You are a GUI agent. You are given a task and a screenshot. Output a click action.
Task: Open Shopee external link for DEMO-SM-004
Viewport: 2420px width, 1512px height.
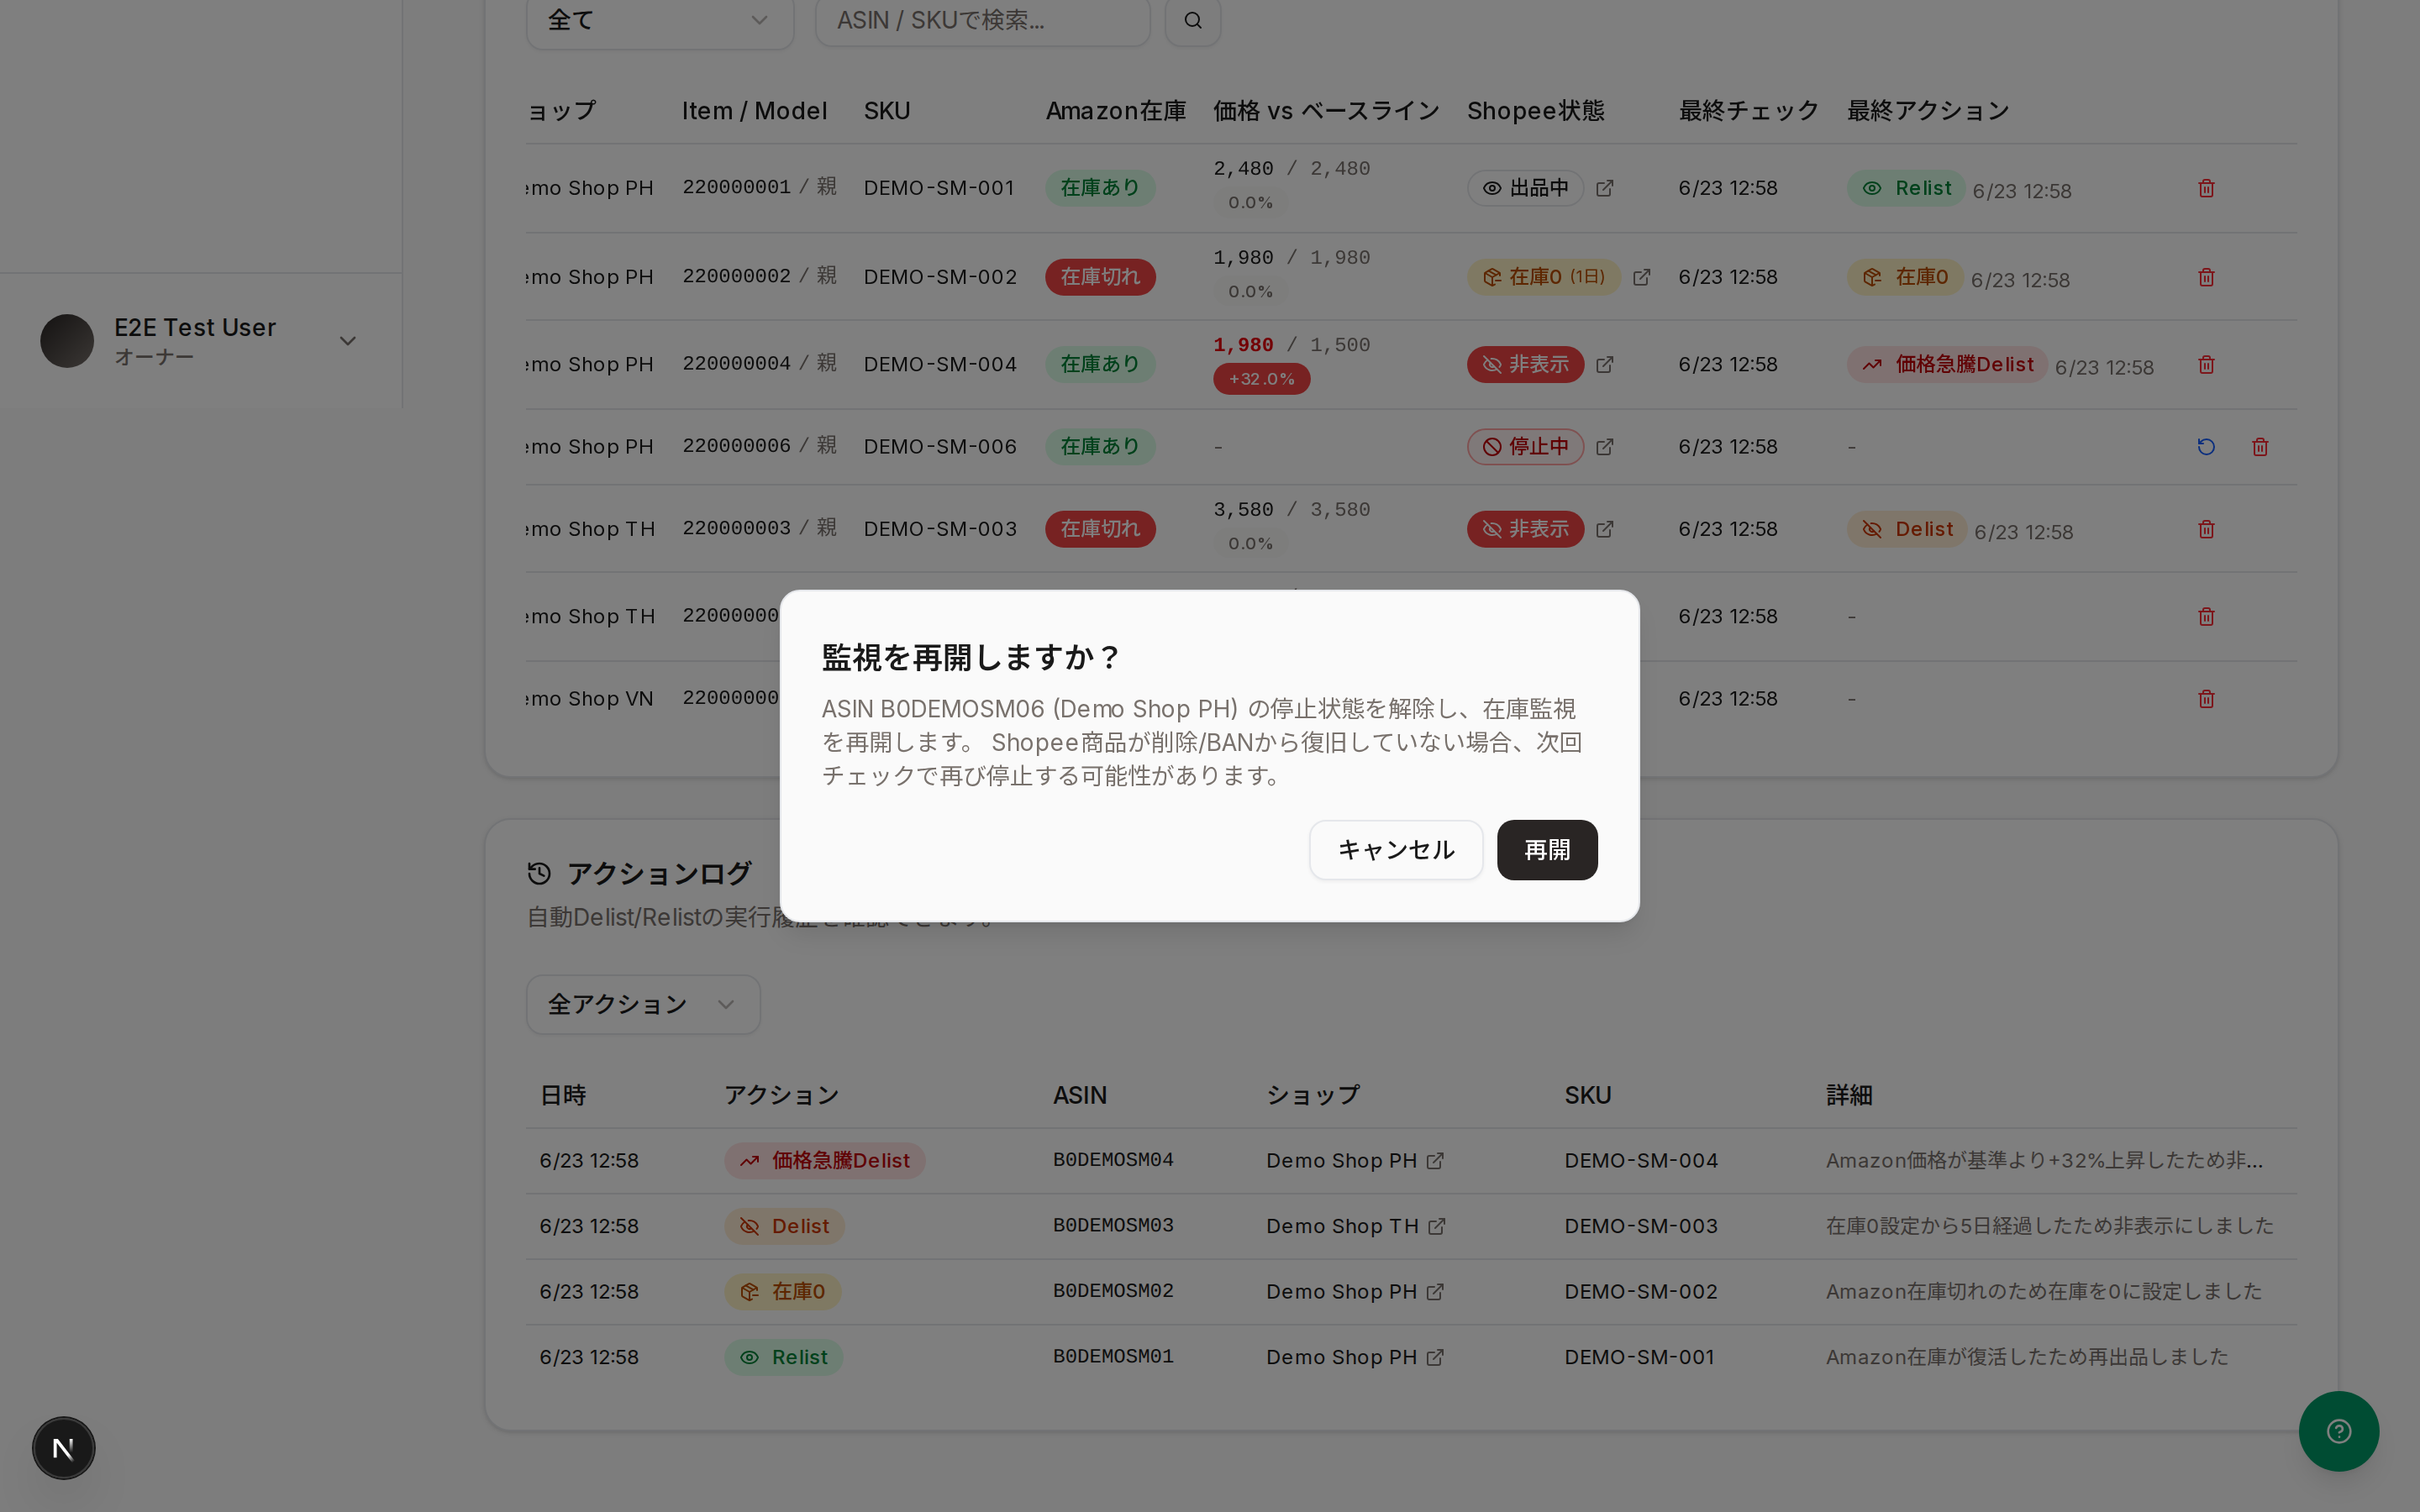(1604, 365)
